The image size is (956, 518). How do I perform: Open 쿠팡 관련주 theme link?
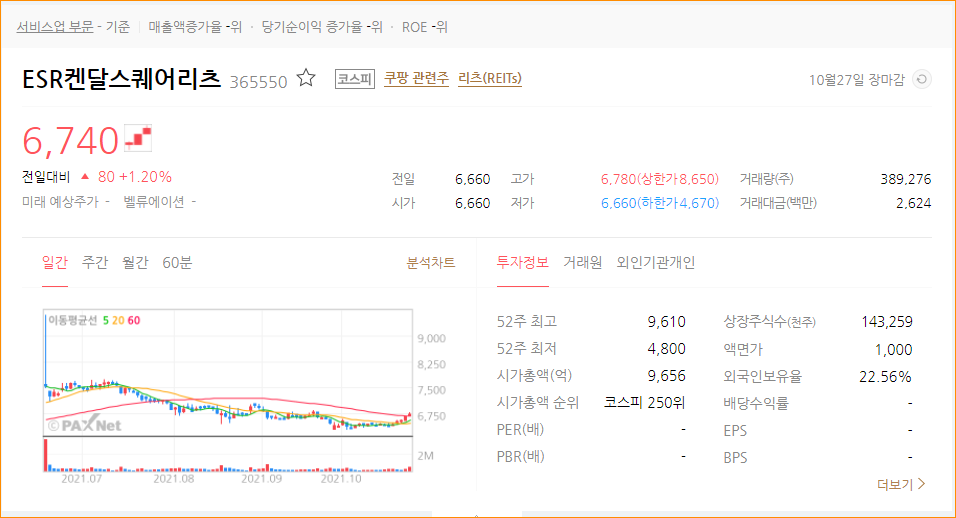[416, 78]
